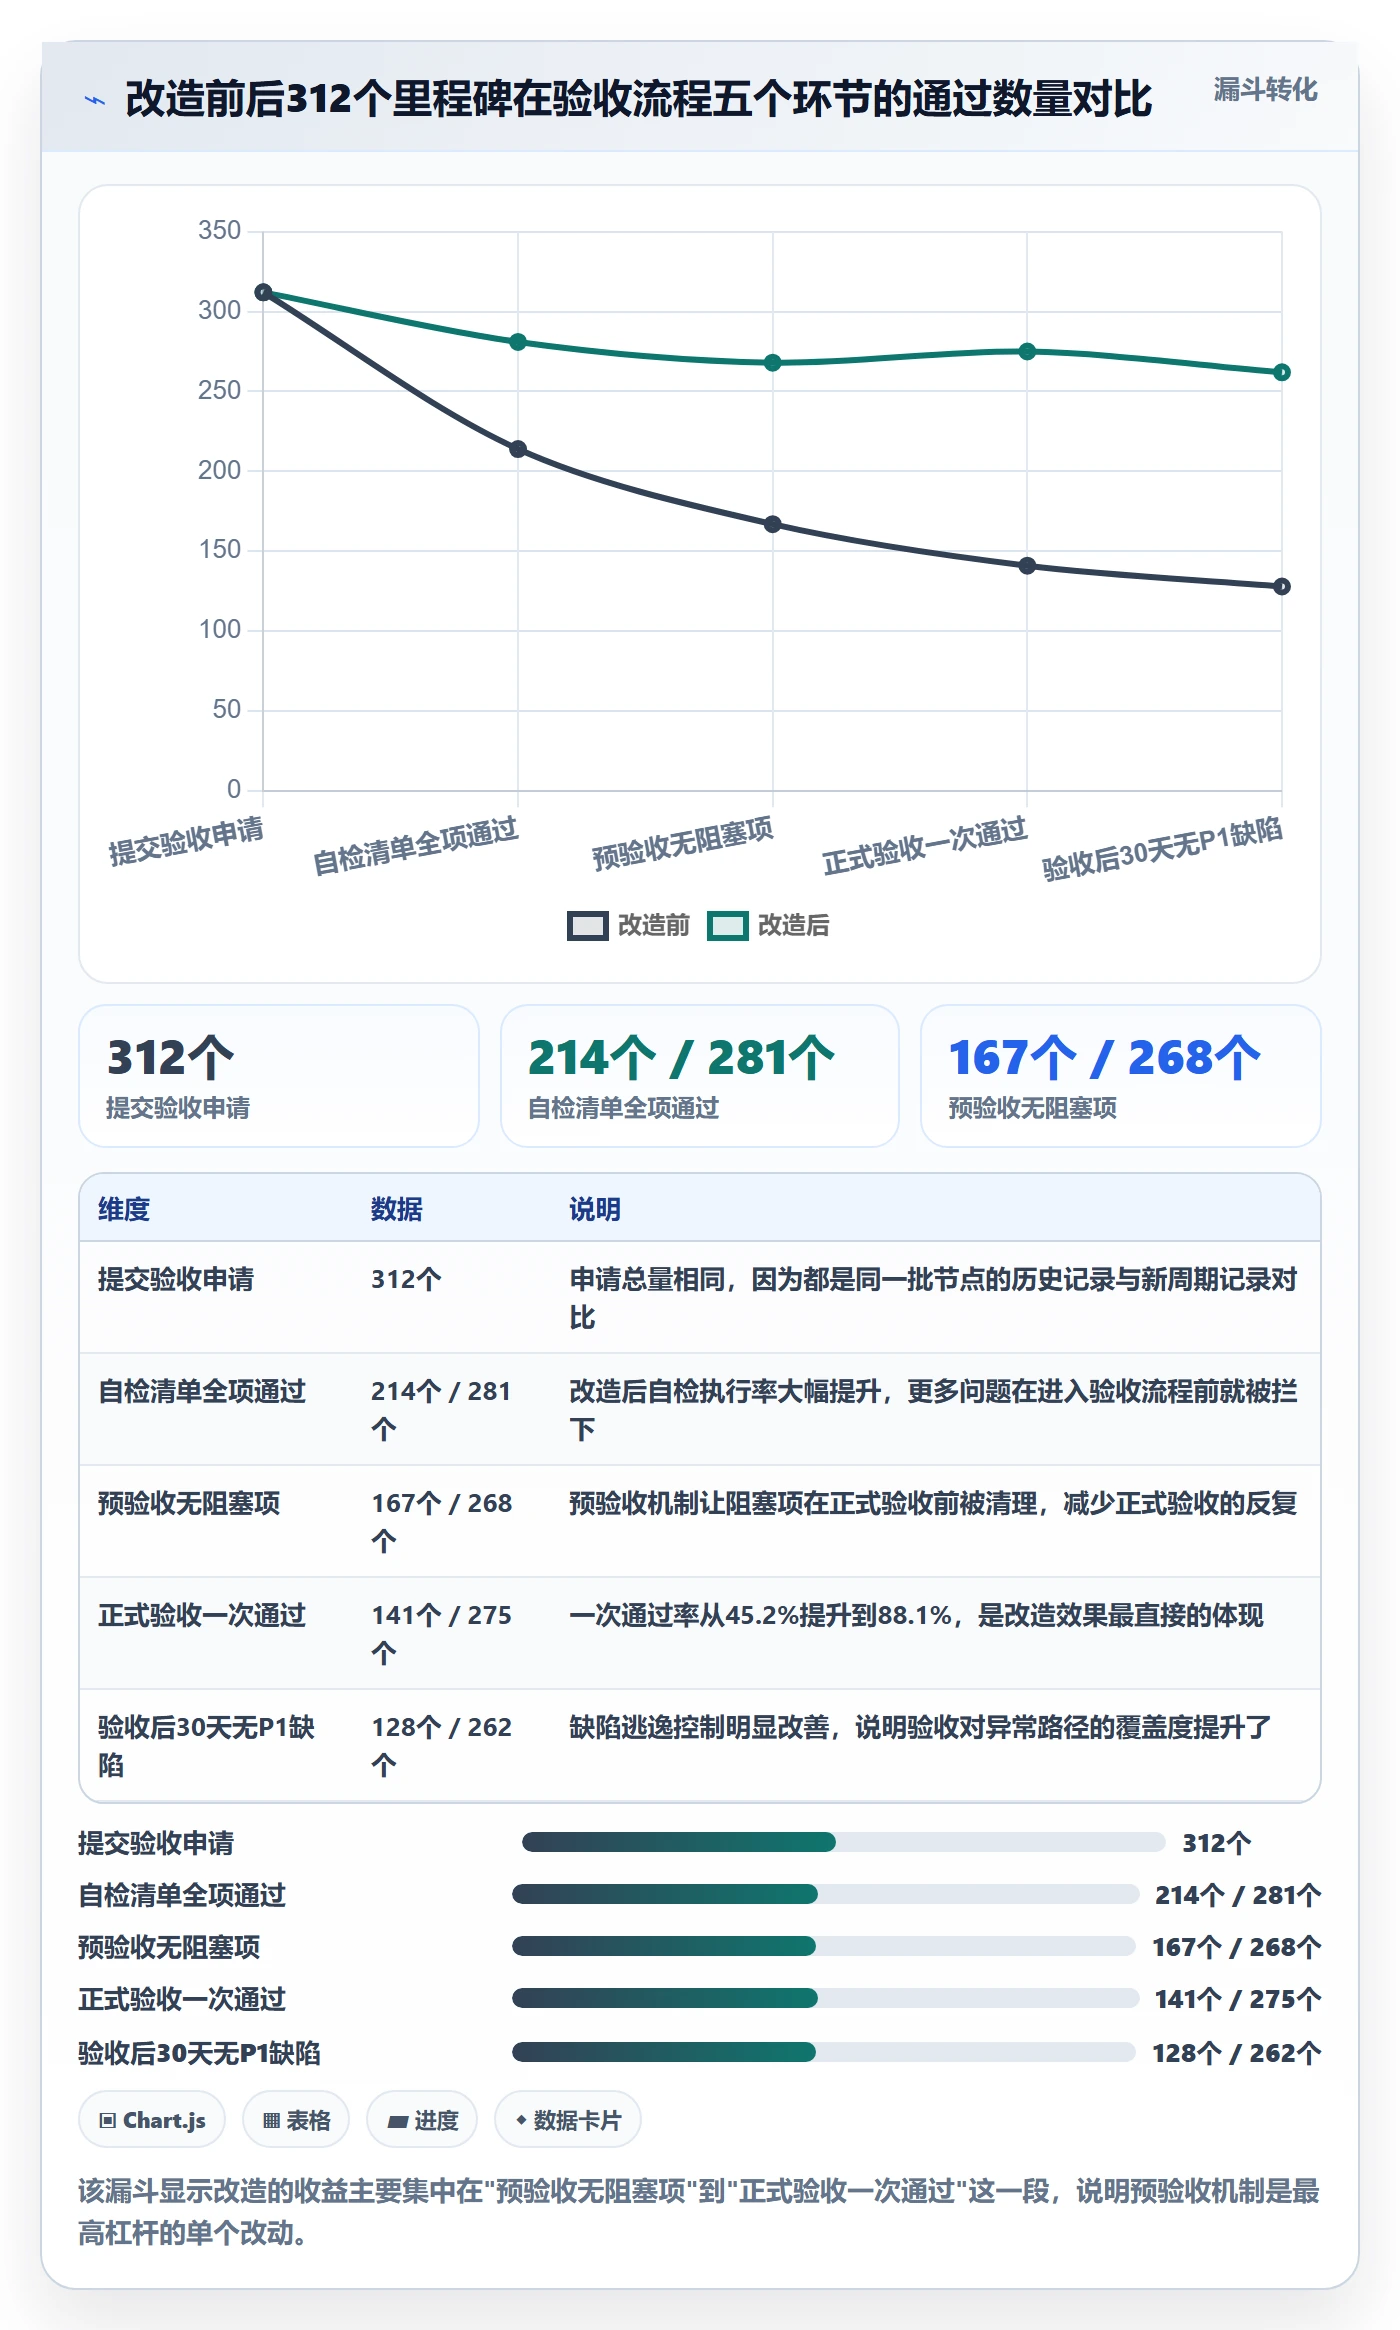Toggle the 改造后 legend swatch
Viewport: 1400px width, 2330px height.
[x=727, y=926]
